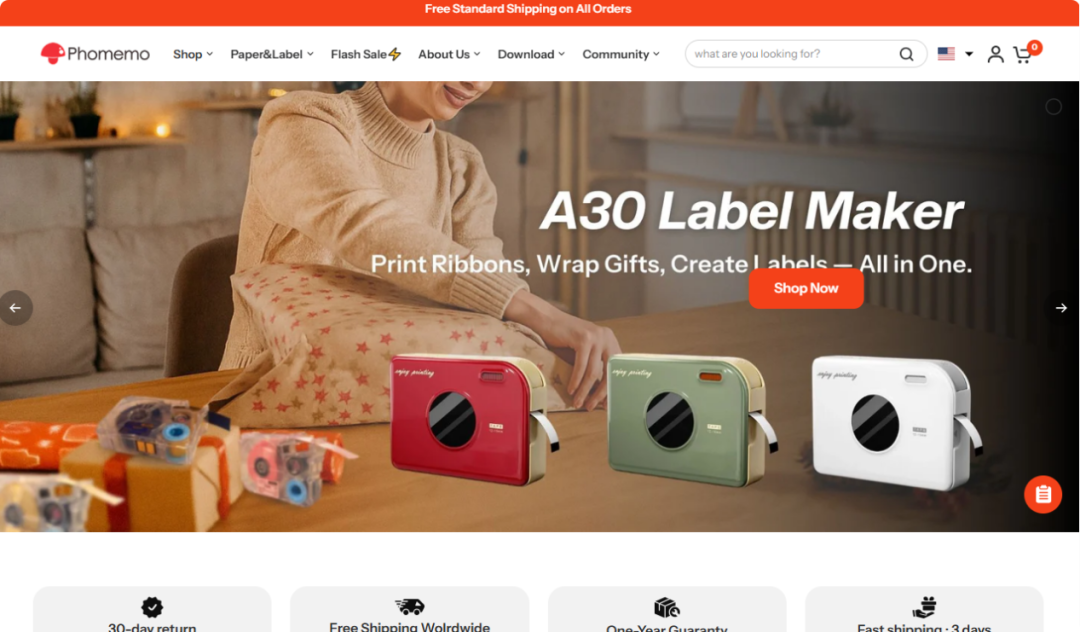
Task: Expand the Paper&Label dropdown menu
Action: coord(272,54)
